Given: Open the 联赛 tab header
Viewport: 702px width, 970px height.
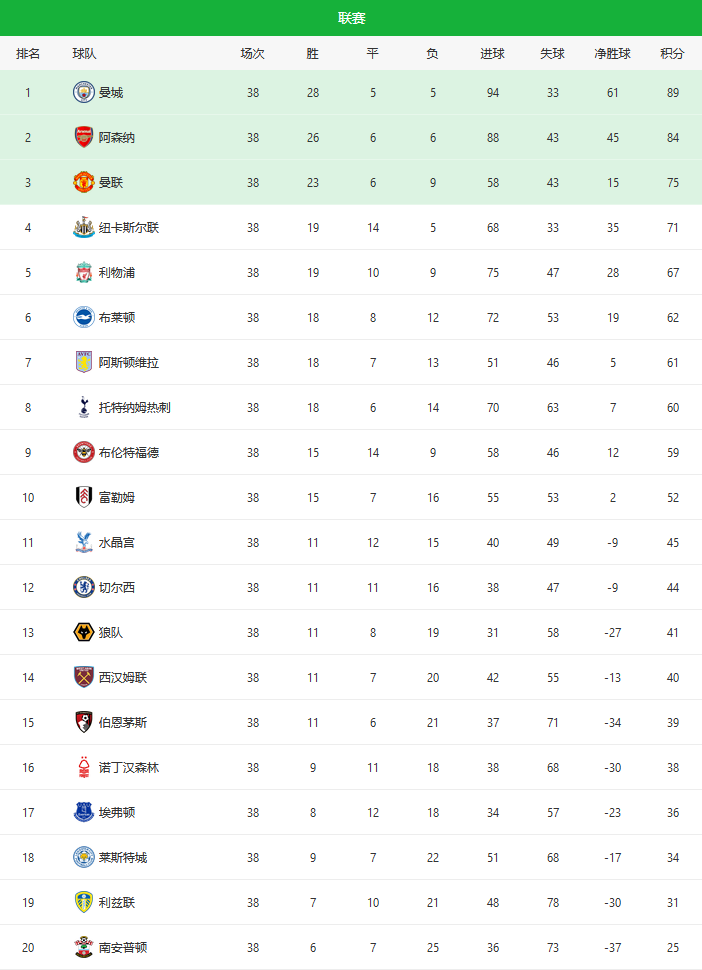Looking at the screenshot, I should click(351, 18).
